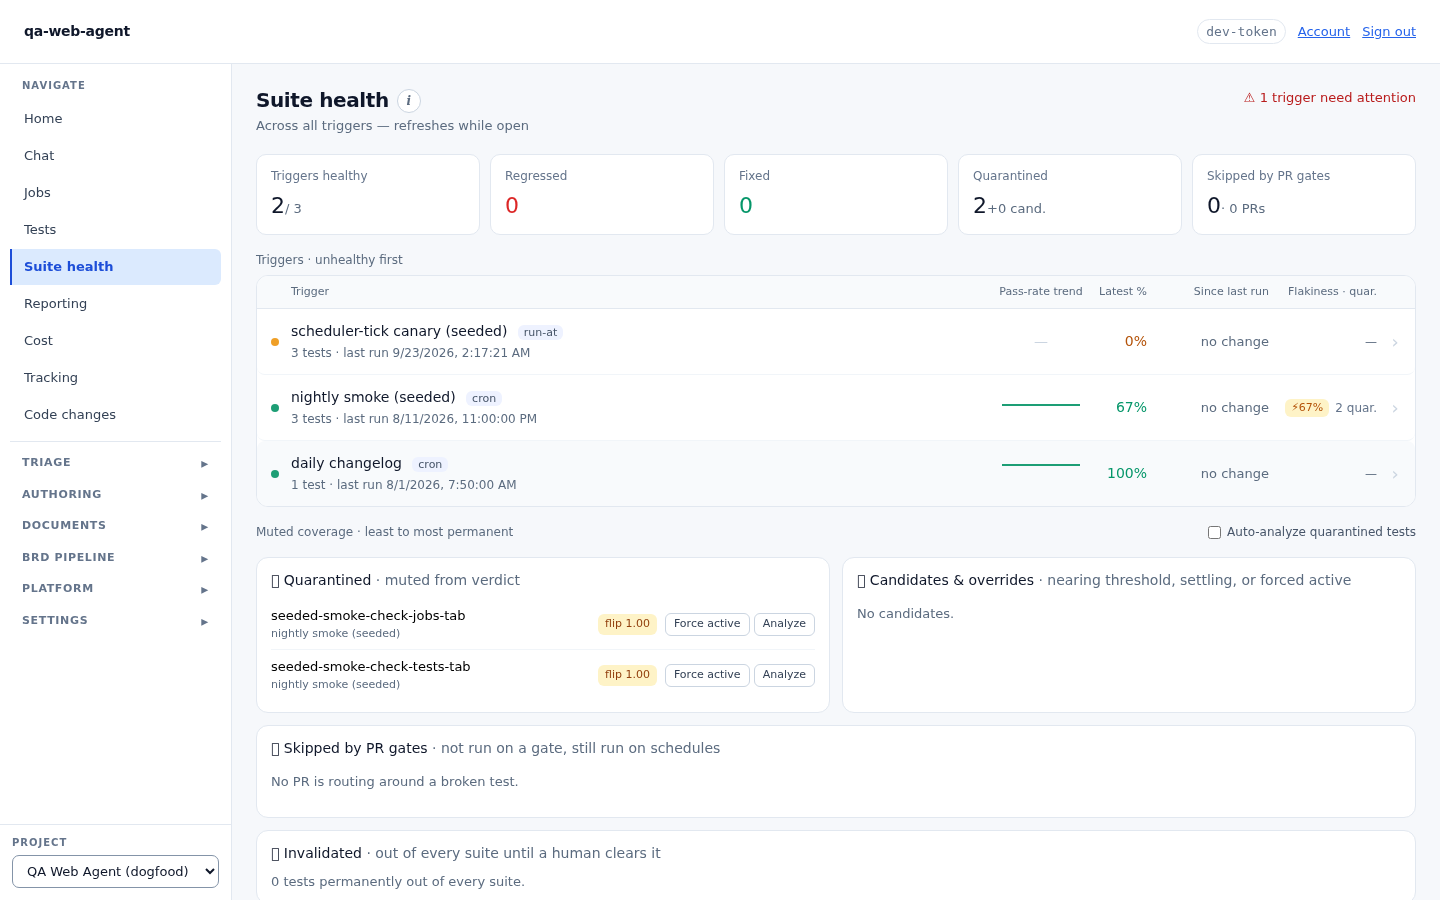The image size is (1440, 900).
Task: Click the Sign out link
Action: (1388, 32)
